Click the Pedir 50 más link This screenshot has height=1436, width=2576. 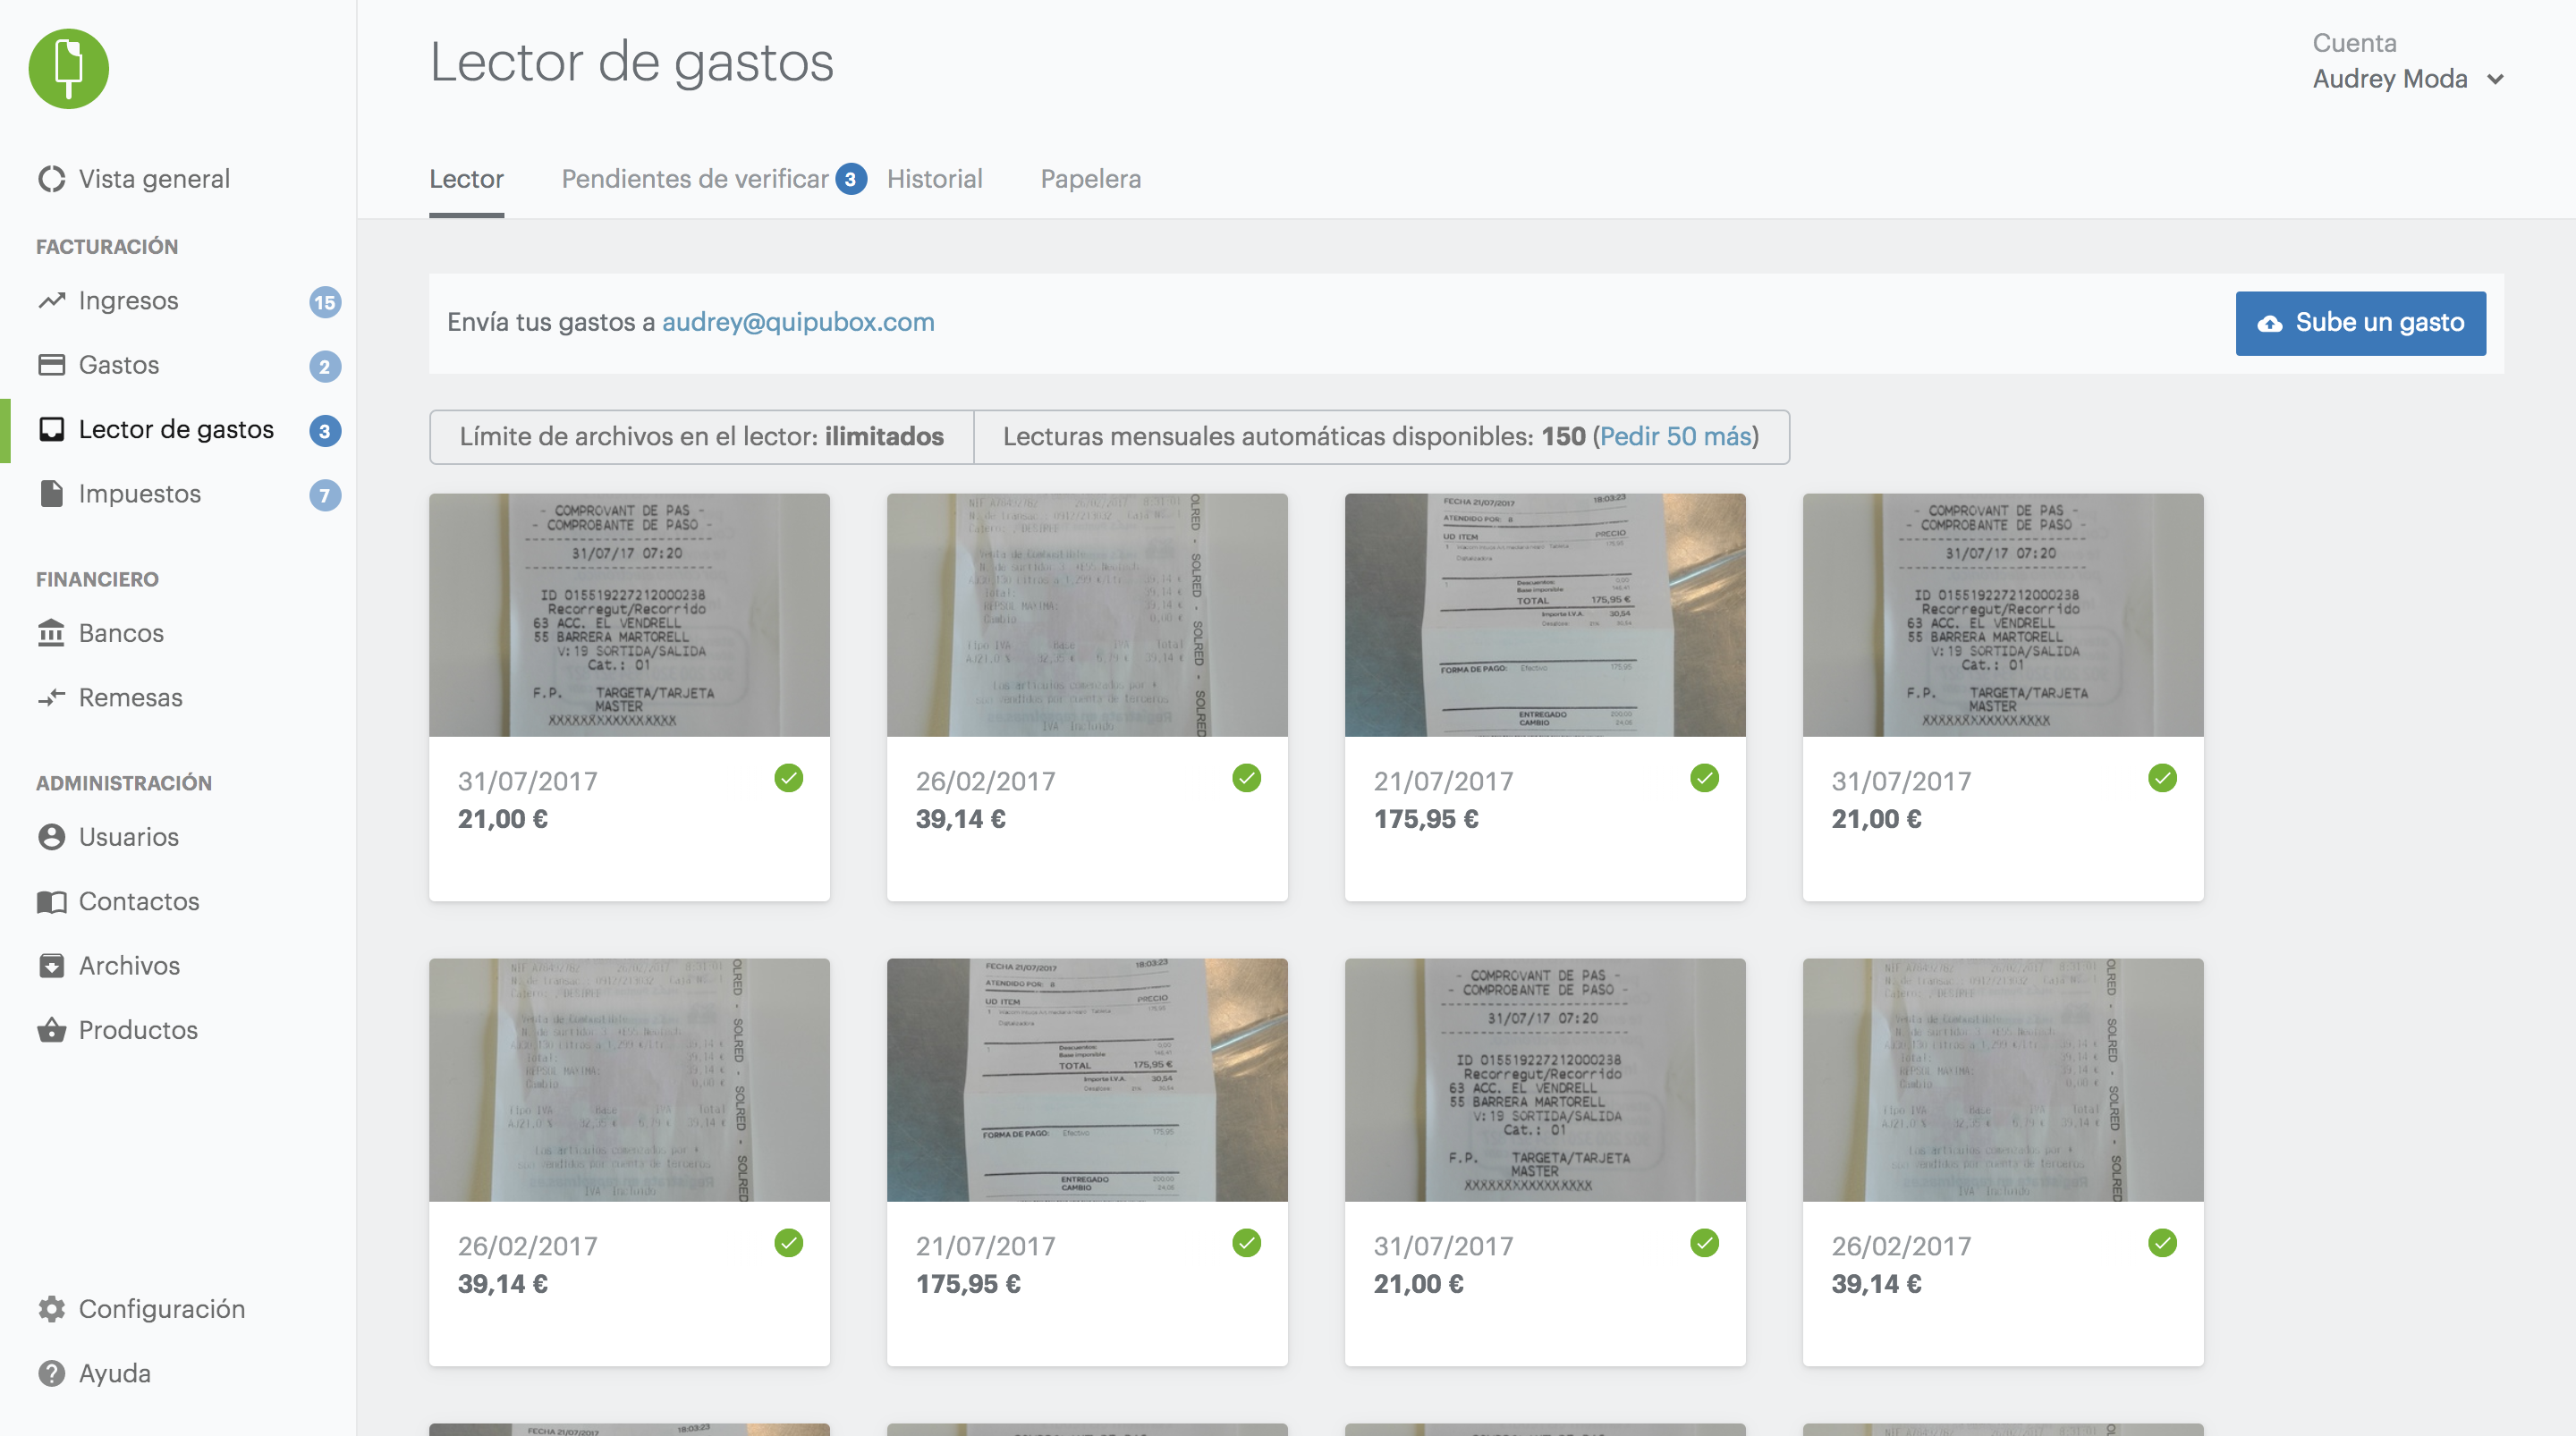click(x=1675, y=437)
